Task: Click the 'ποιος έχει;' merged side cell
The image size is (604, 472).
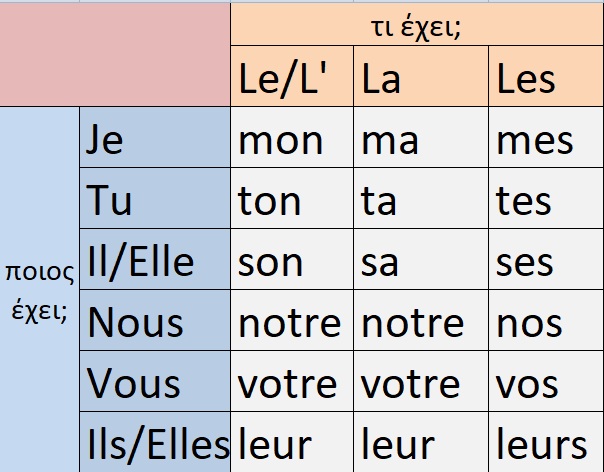Action: coord(39,289)
